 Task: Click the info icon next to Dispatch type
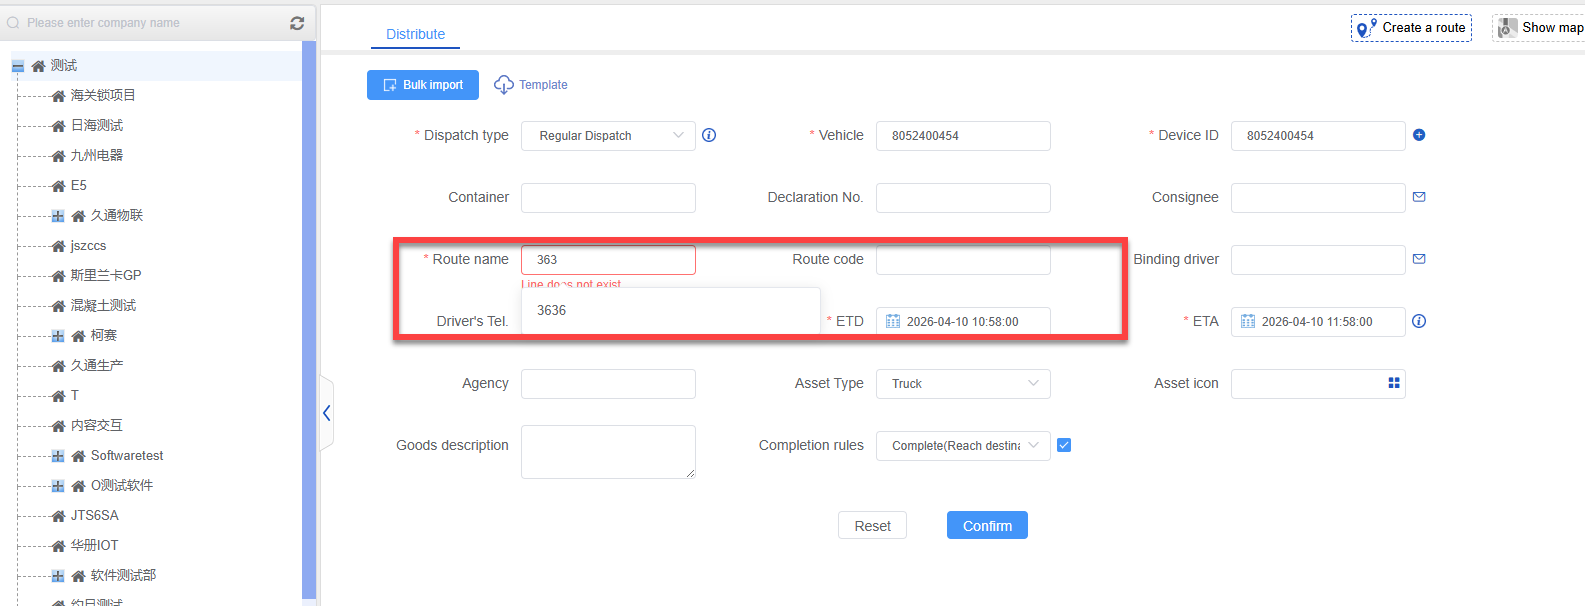pos(709,135)
